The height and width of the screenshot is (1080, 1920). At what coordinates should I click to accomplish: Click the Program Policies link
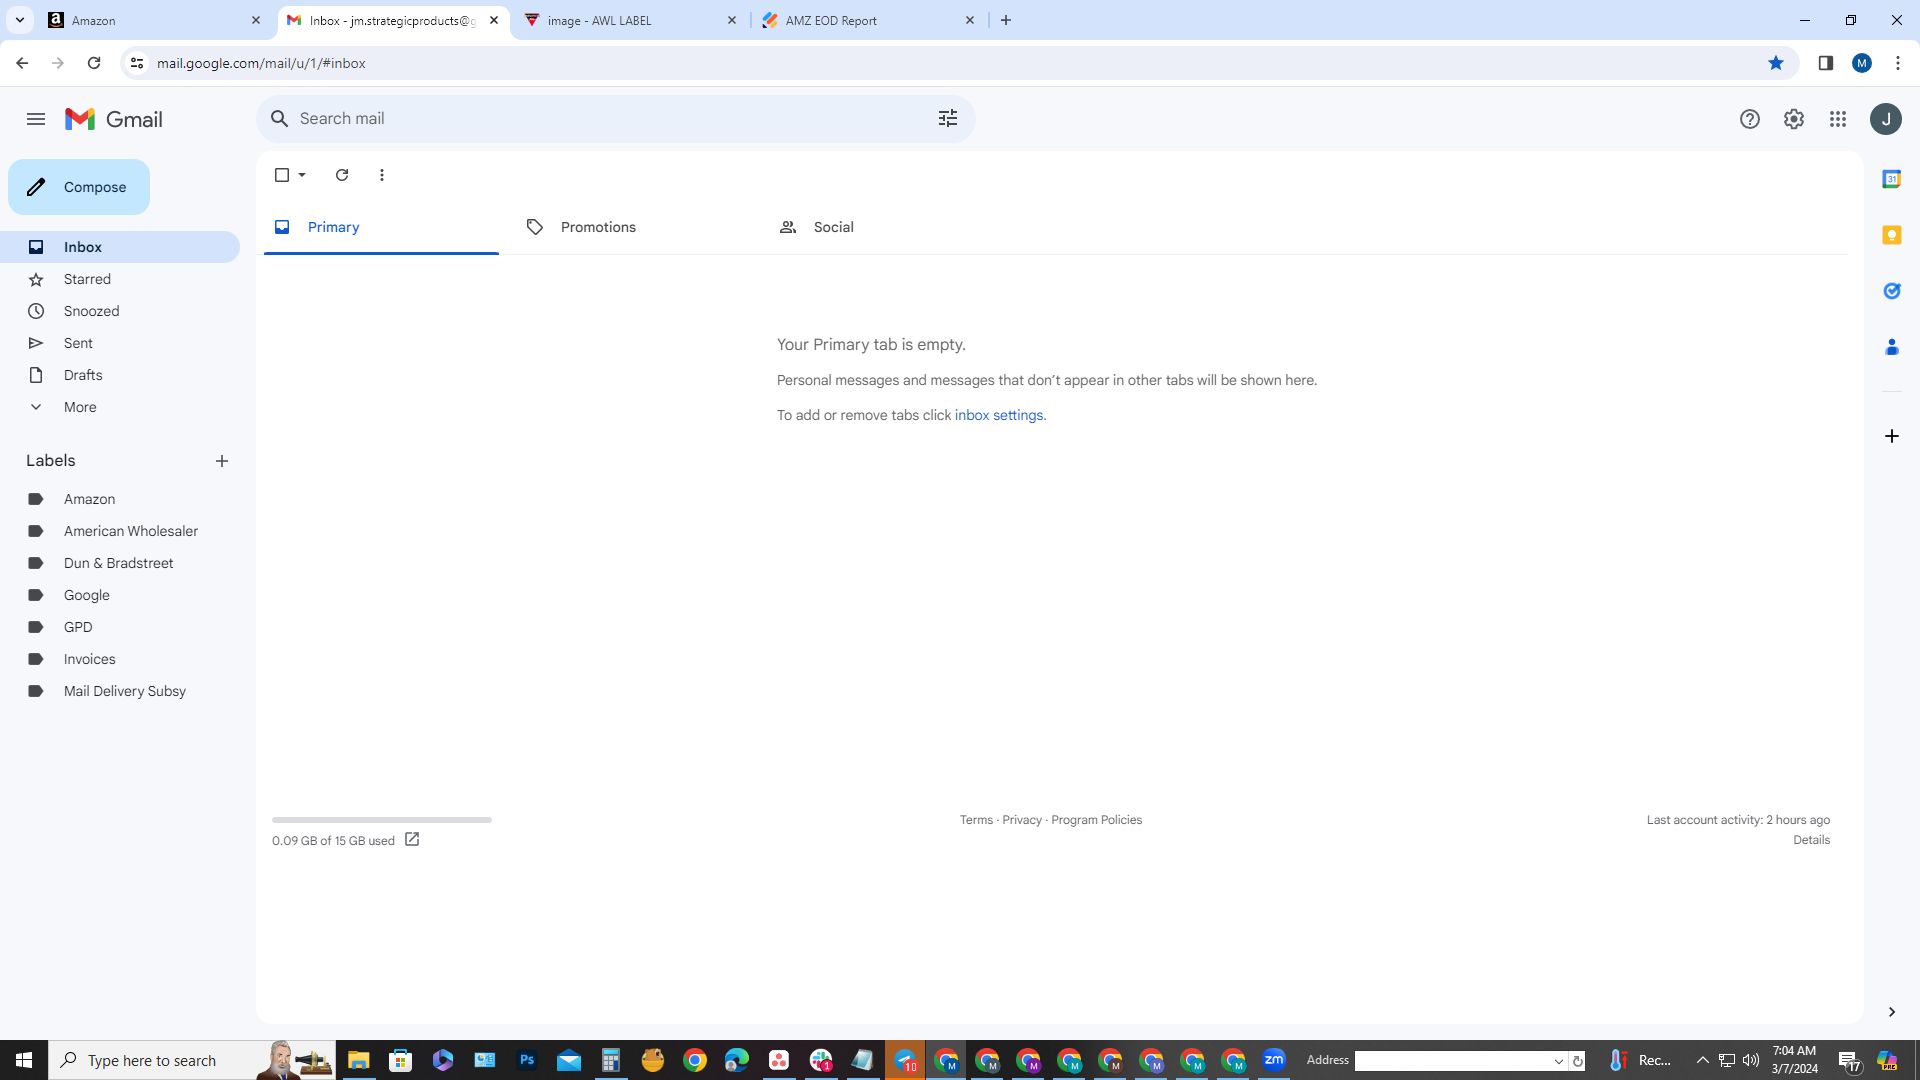tap(1096, 820)
